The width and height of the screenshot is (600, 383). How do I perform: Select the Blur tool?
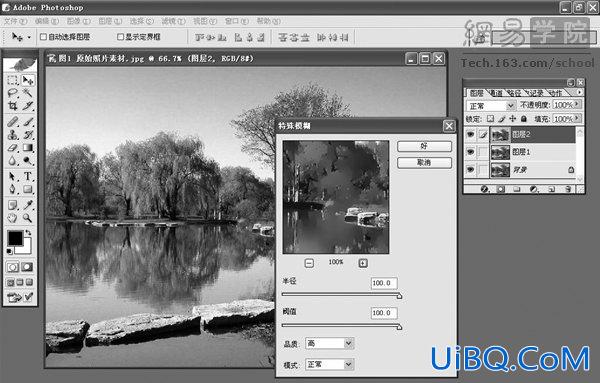[x=13, y=160]
